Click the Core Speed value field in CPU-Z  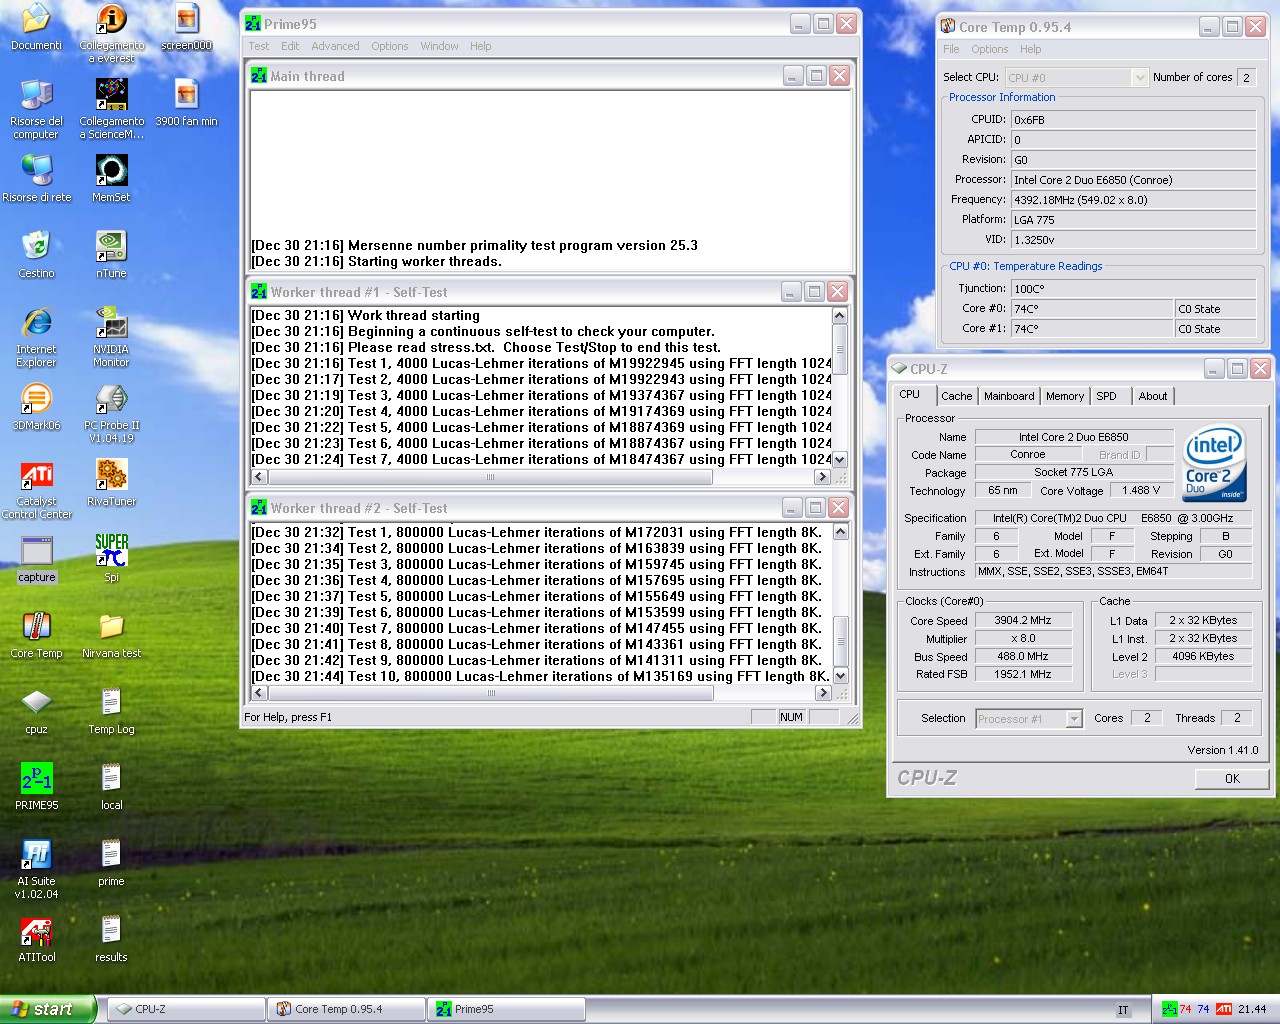[1022, 620]
